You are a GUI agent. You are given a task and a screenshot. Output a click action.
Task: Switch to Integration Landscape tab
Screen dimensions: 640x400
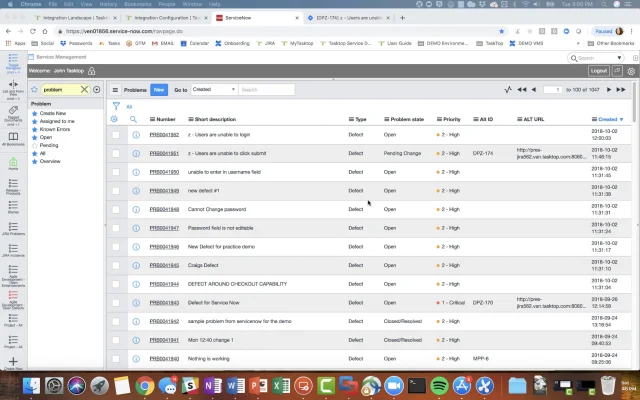tap(76, 18)
